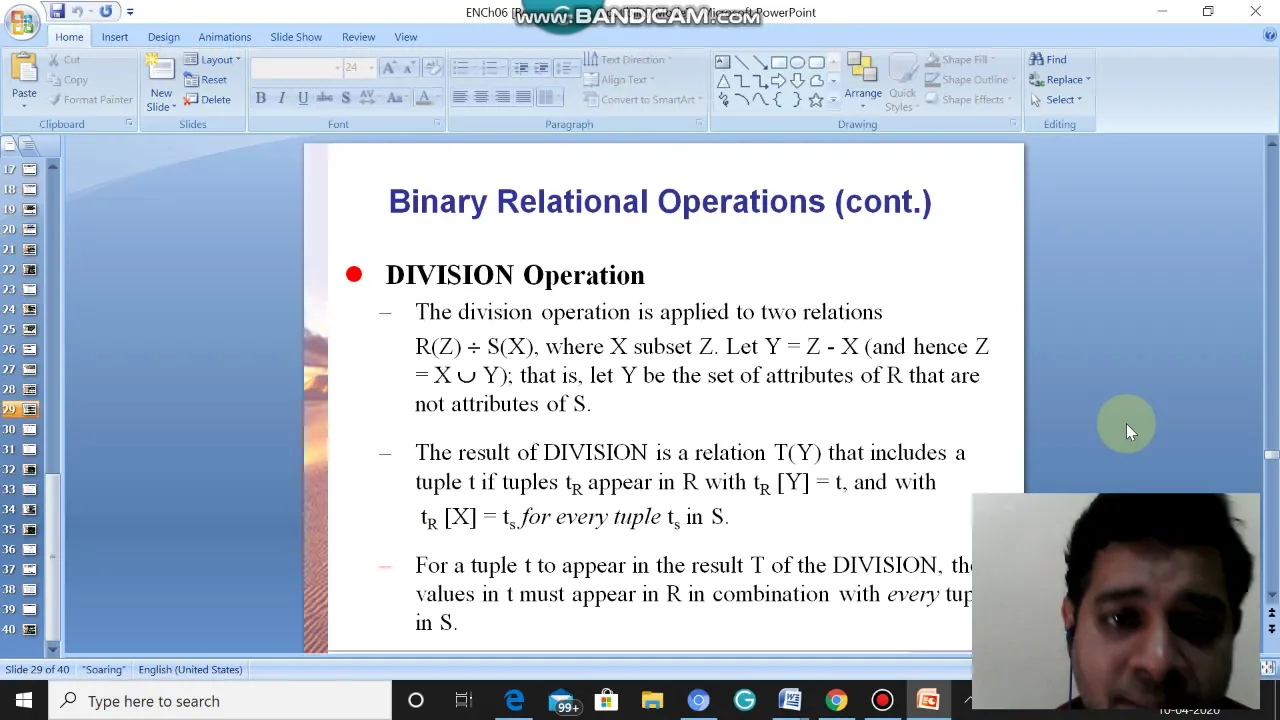This screenshot has width=1280, height=720.
Task: Click the Windows Start button
Action: pyautogui.click(x=23, y=701)
